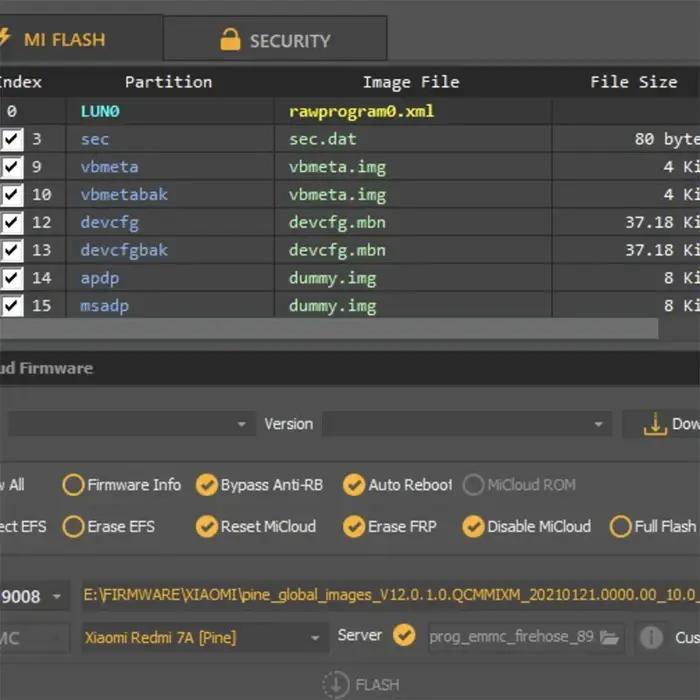
Task: Uncheck the sec partition row checkbox
Action: pos(11,139)
